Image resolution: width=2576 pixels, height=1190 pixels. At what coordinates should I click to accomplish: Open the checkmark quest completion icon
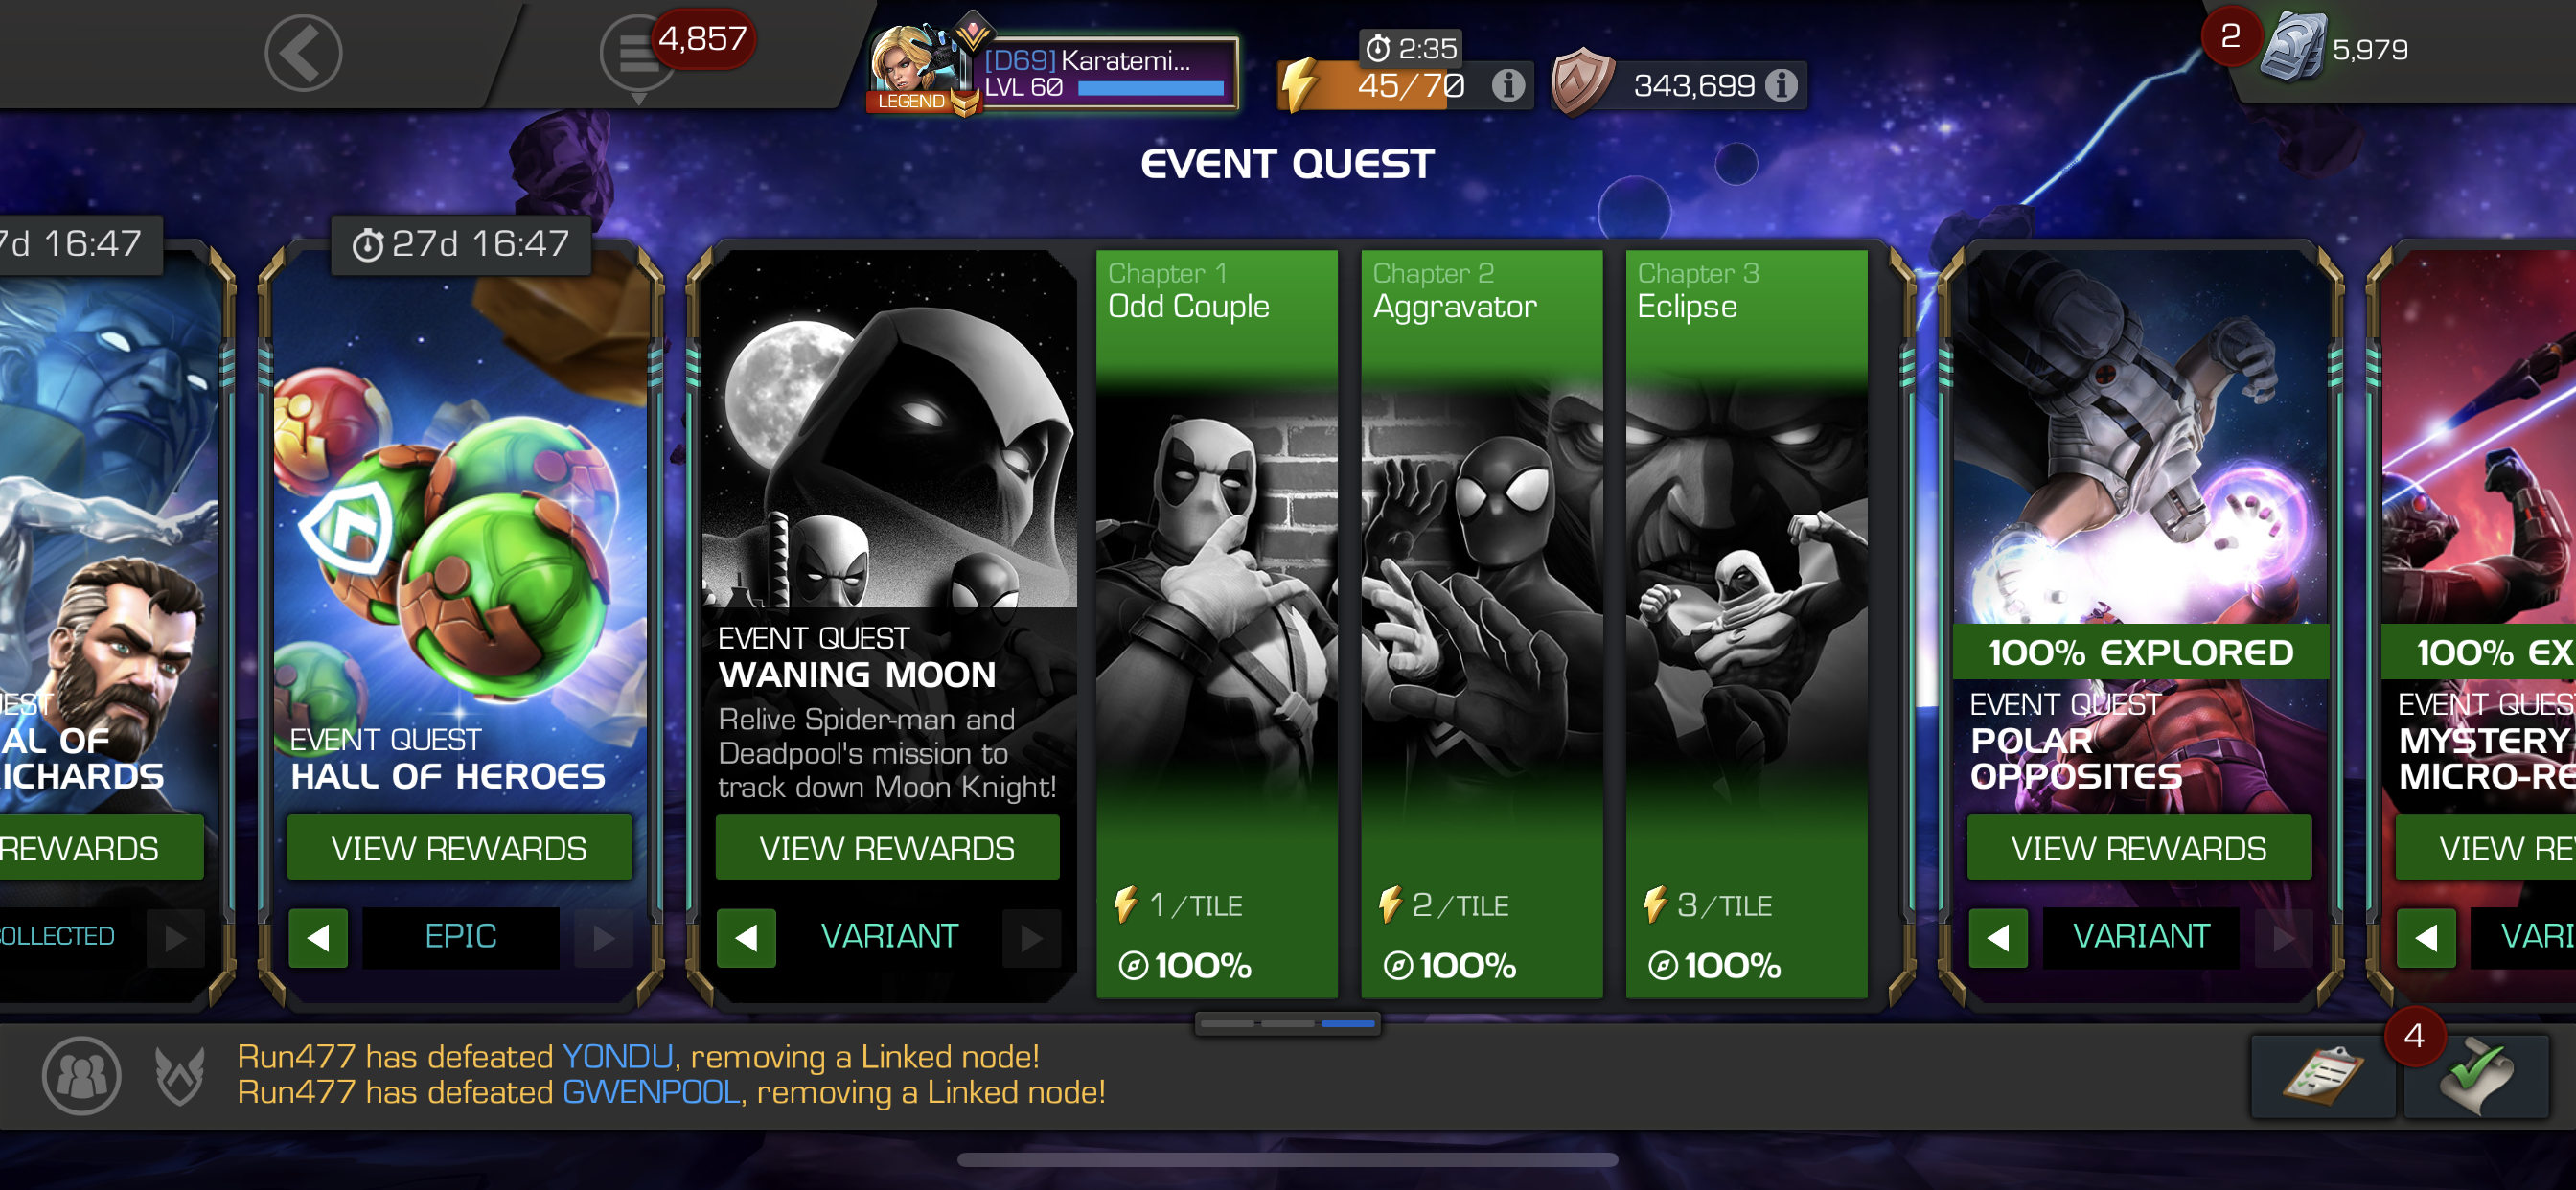click(x=2476, y=1076)
